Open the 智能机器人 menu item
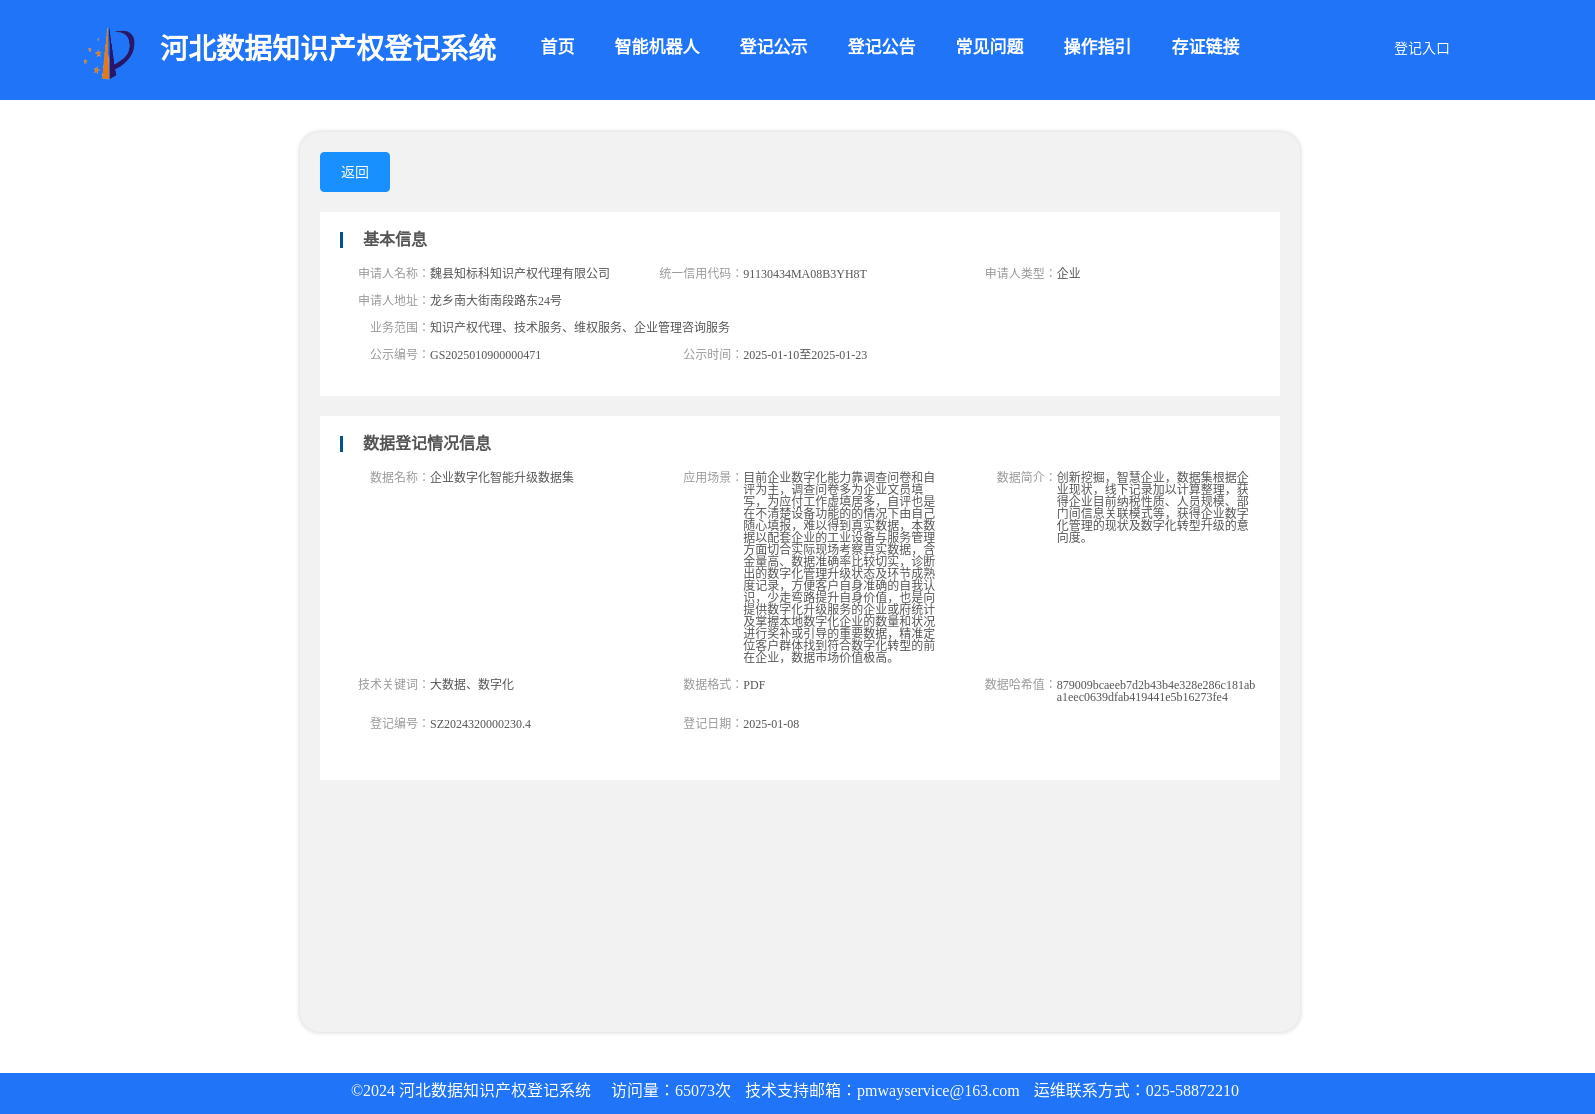This screenshot has width=1595, height=1114. [657, 47]
